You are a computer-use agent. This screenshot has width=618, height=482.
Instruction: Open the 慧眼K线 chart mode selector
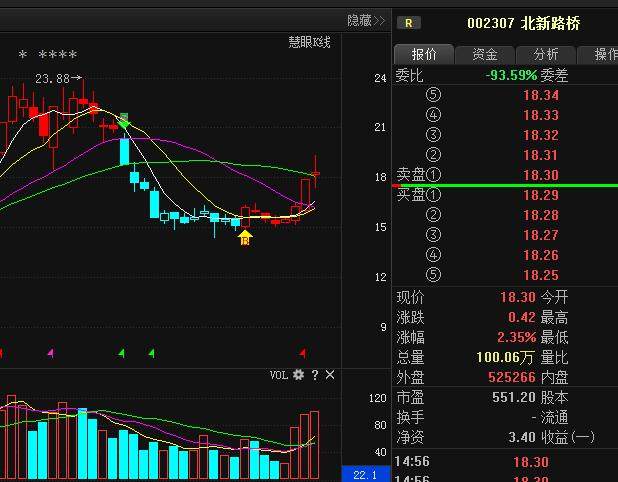[309, 42]
